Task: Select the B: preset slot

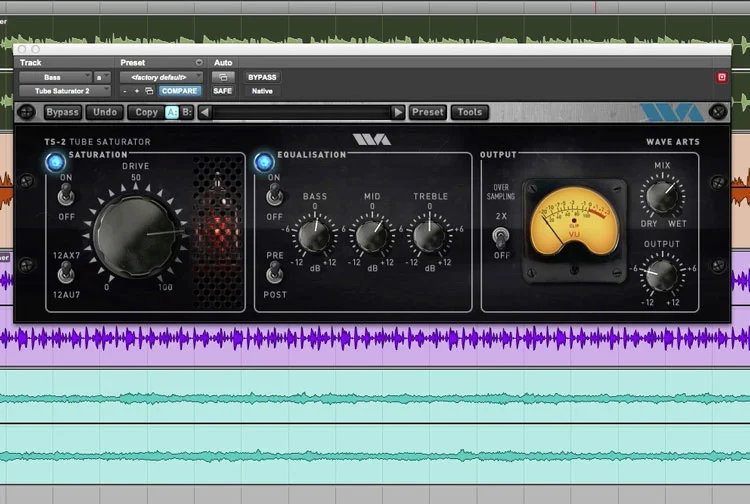Action: pos(187,112)
